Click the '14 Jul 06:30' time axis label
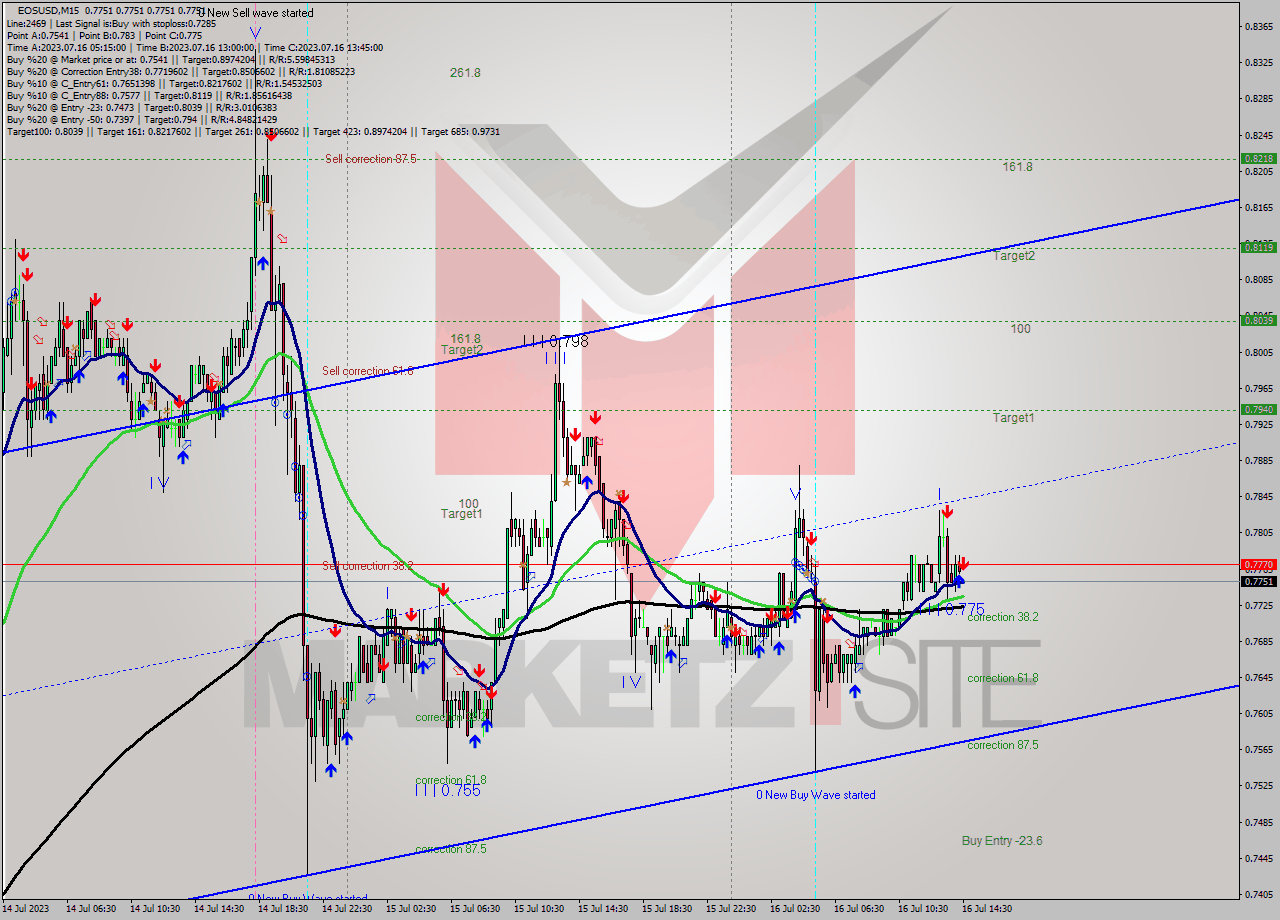1280x920 pixels. coord(90,909)
